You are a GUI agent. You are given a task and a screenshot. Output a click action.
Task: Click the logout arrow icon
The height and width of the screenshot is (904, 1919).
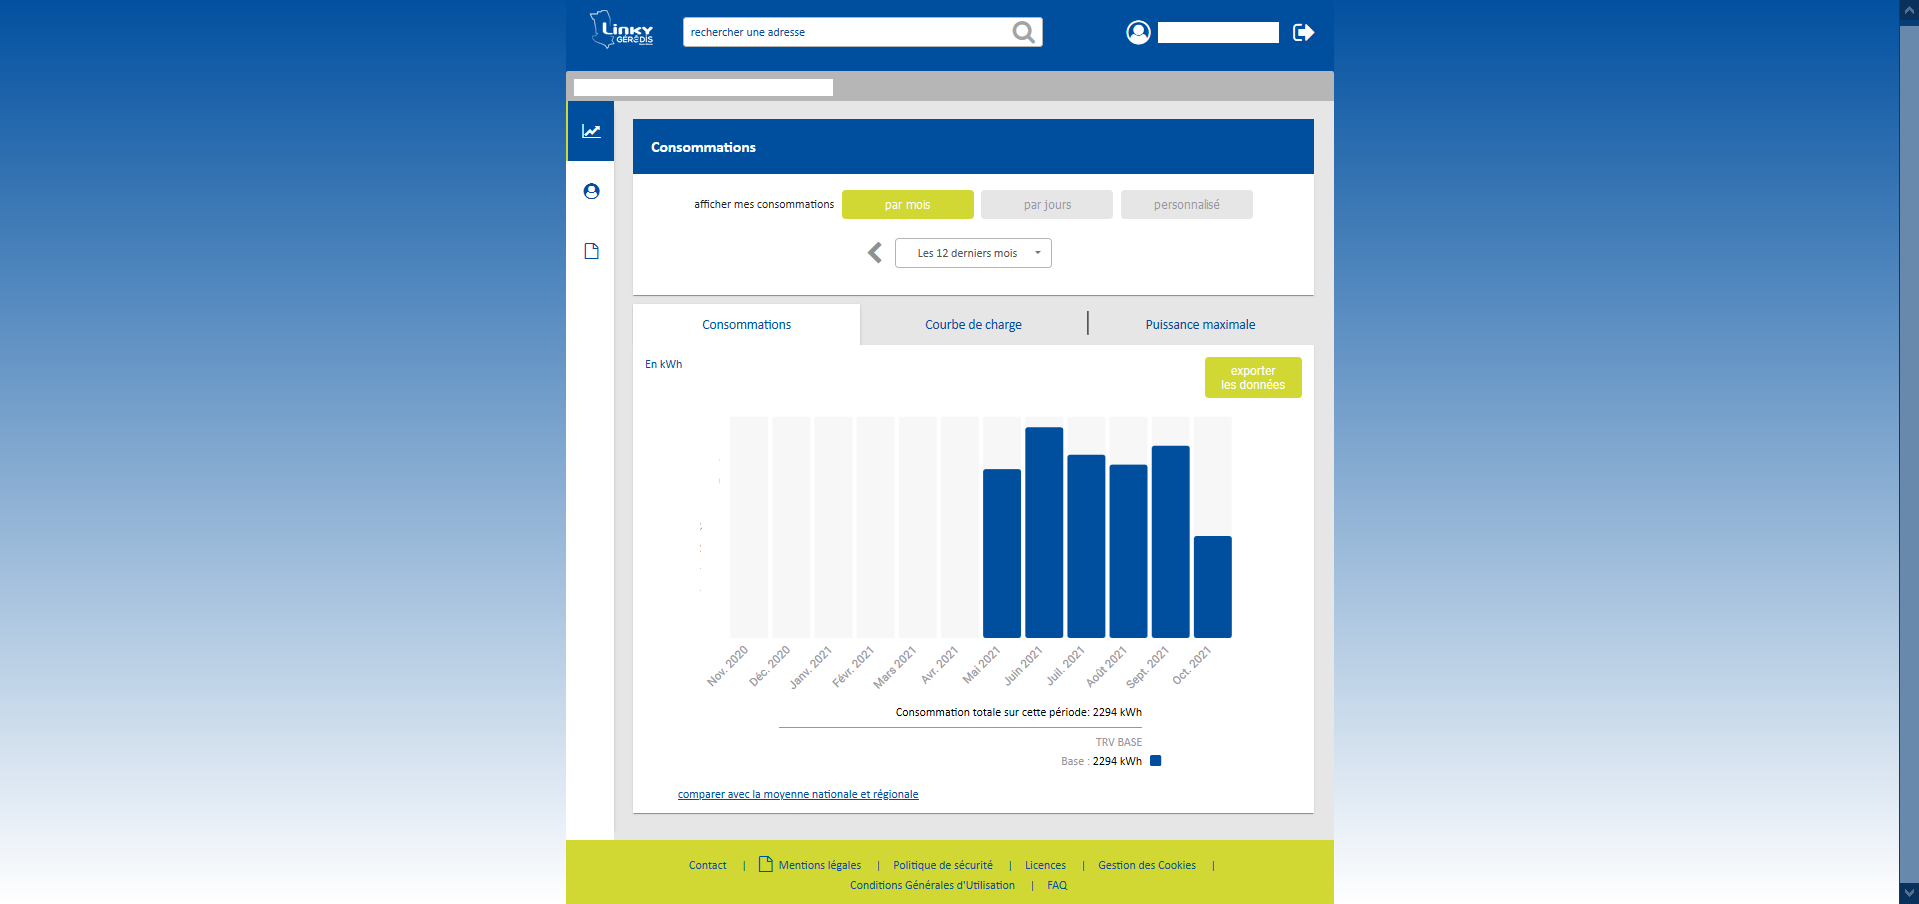(x=1303, y=32)
